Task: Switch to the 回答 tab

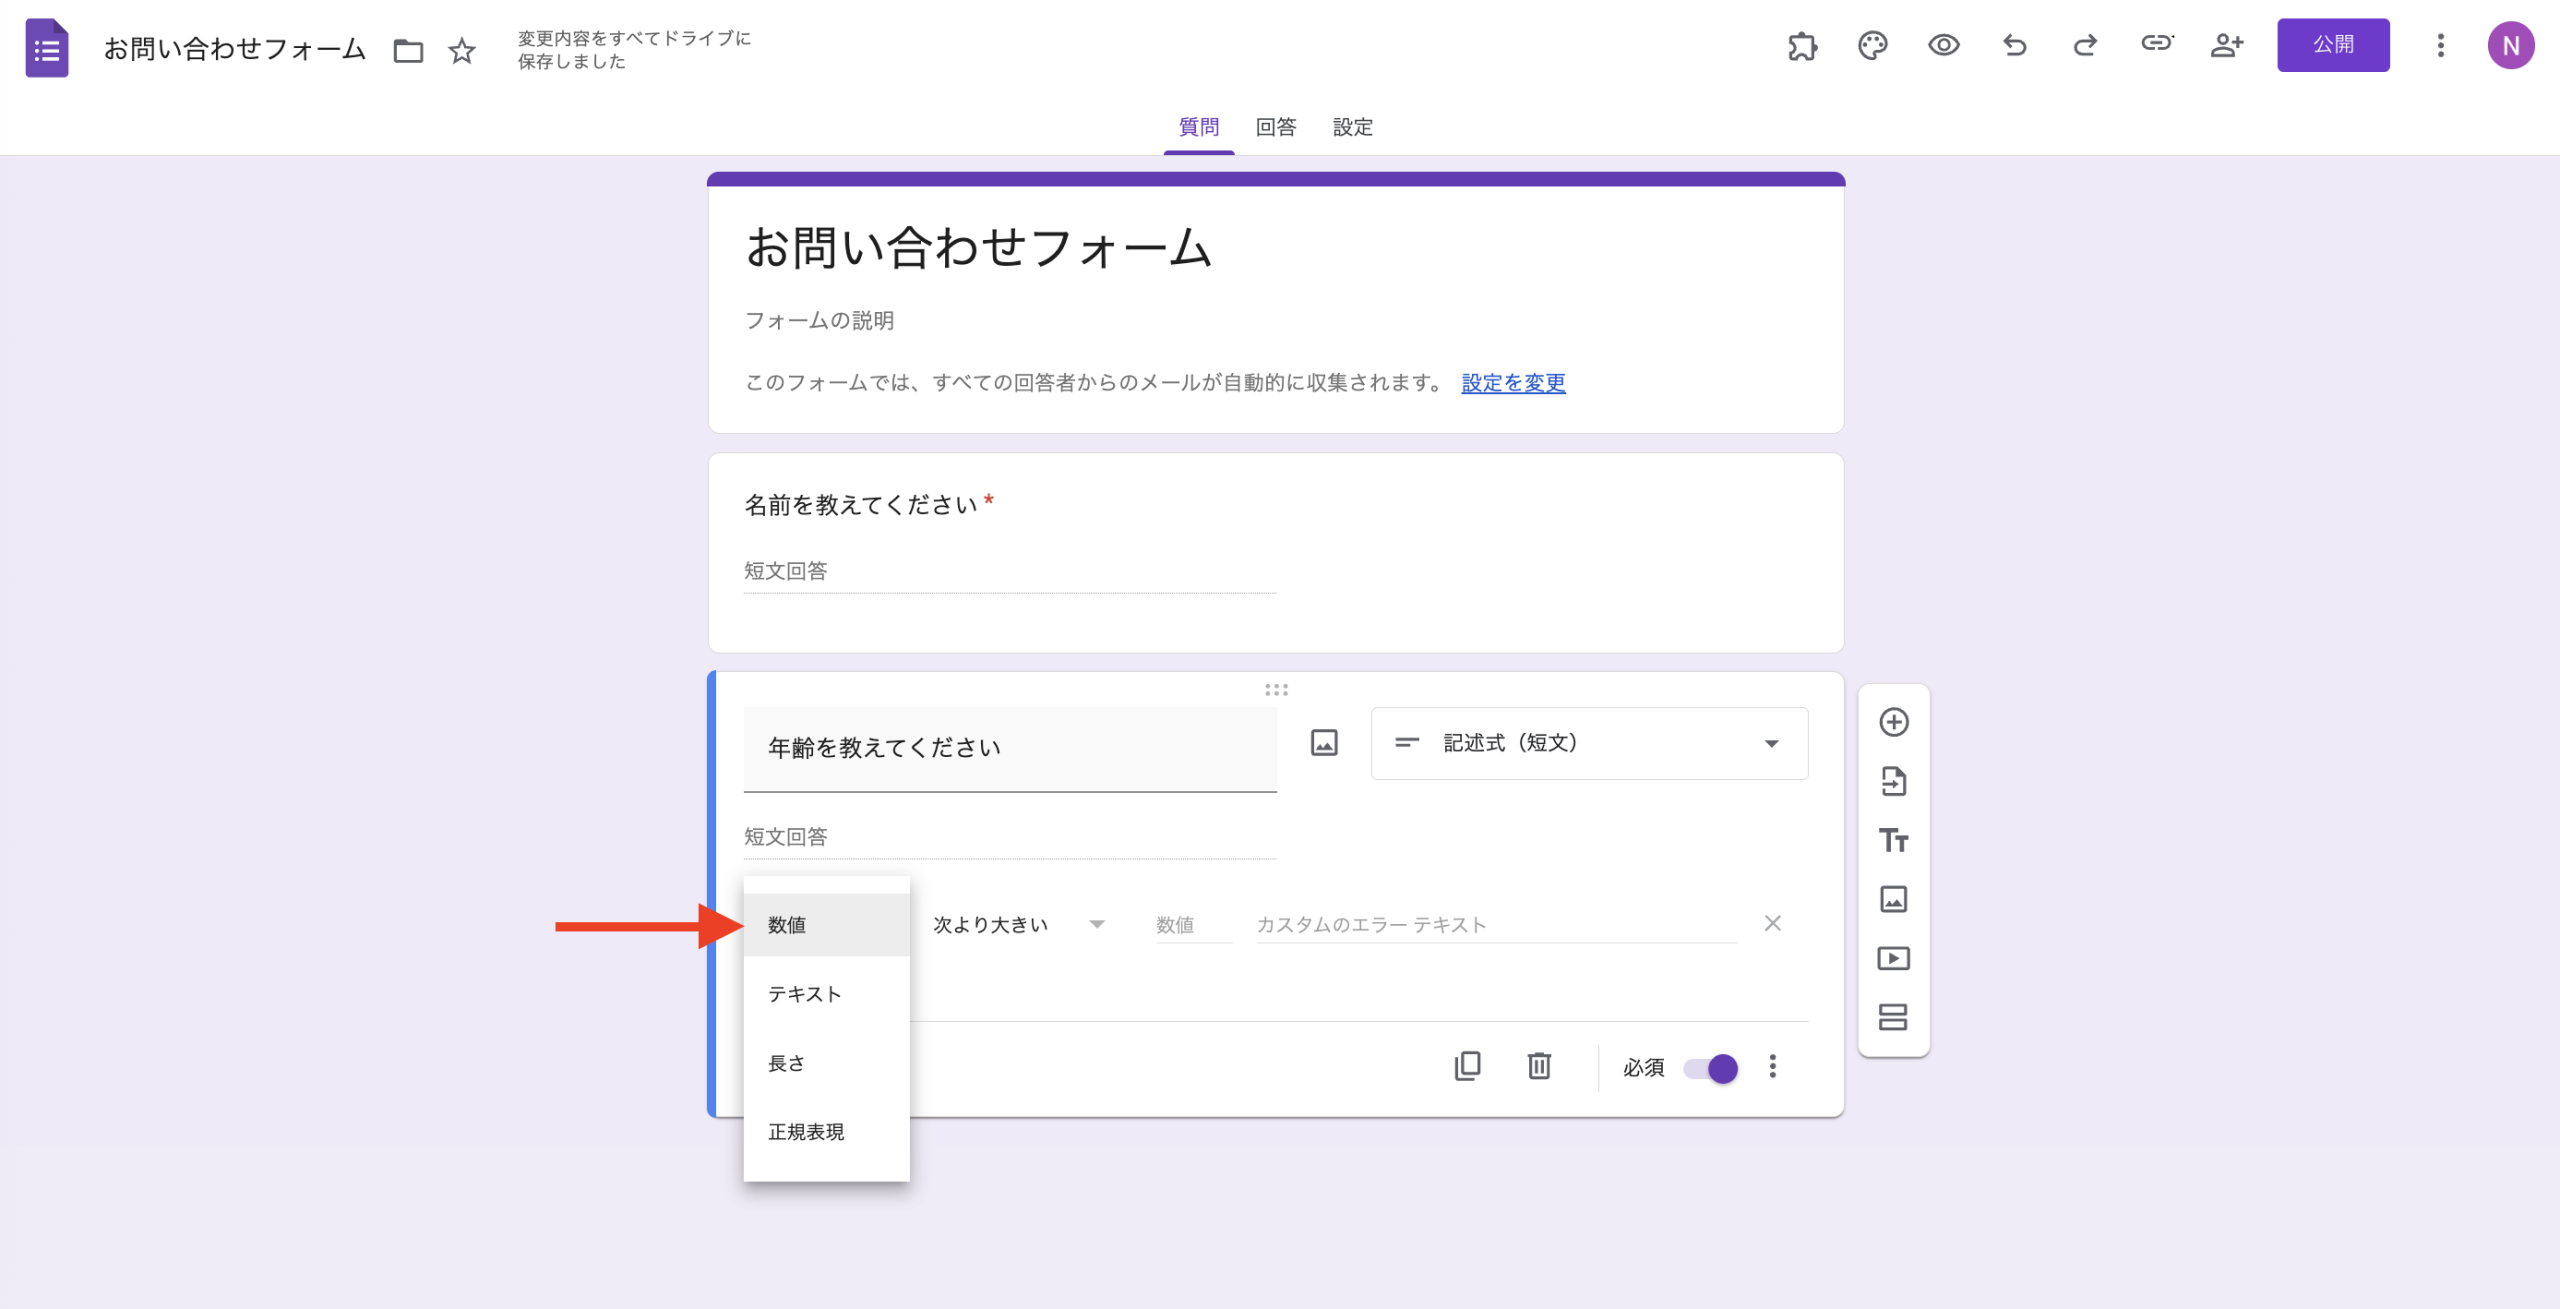Action: coord(1274,127)
